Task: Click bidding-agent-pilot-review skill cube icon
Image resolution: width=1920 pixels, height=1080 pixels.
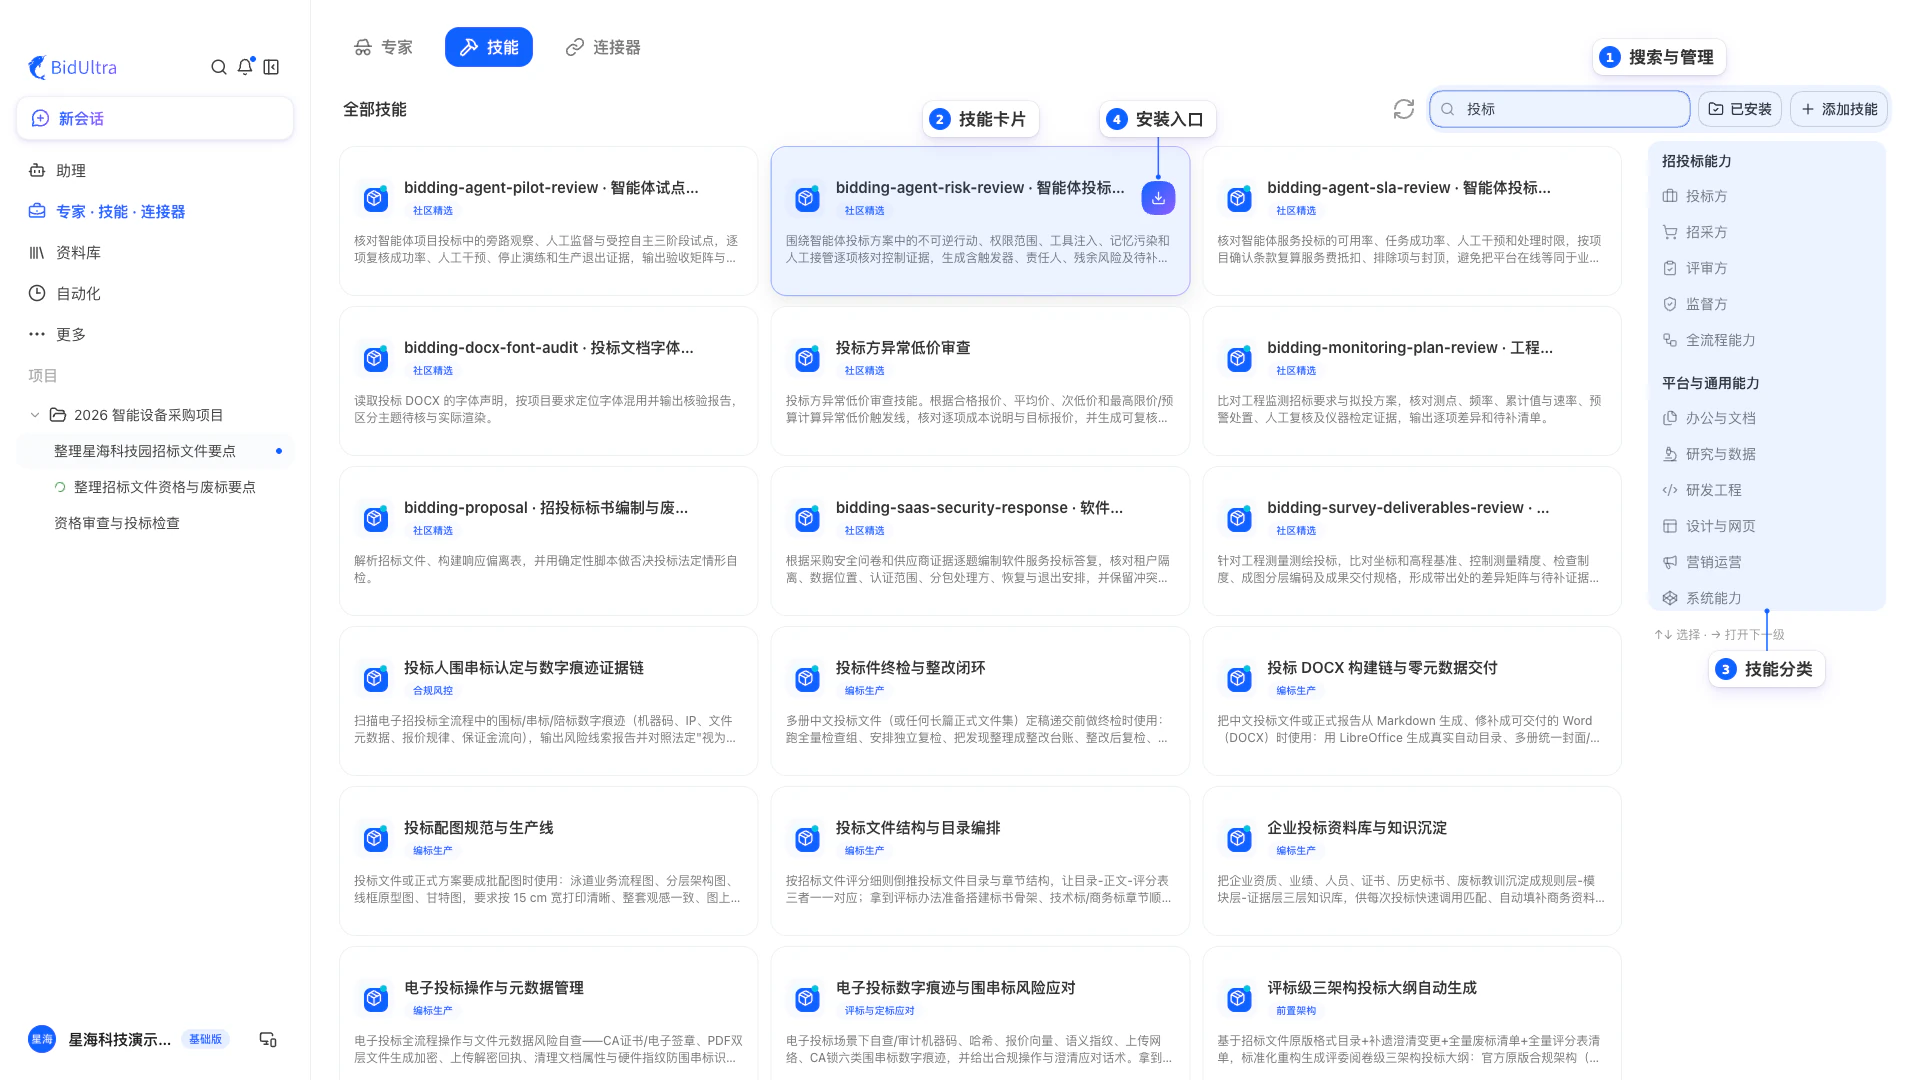Action: 375,198
